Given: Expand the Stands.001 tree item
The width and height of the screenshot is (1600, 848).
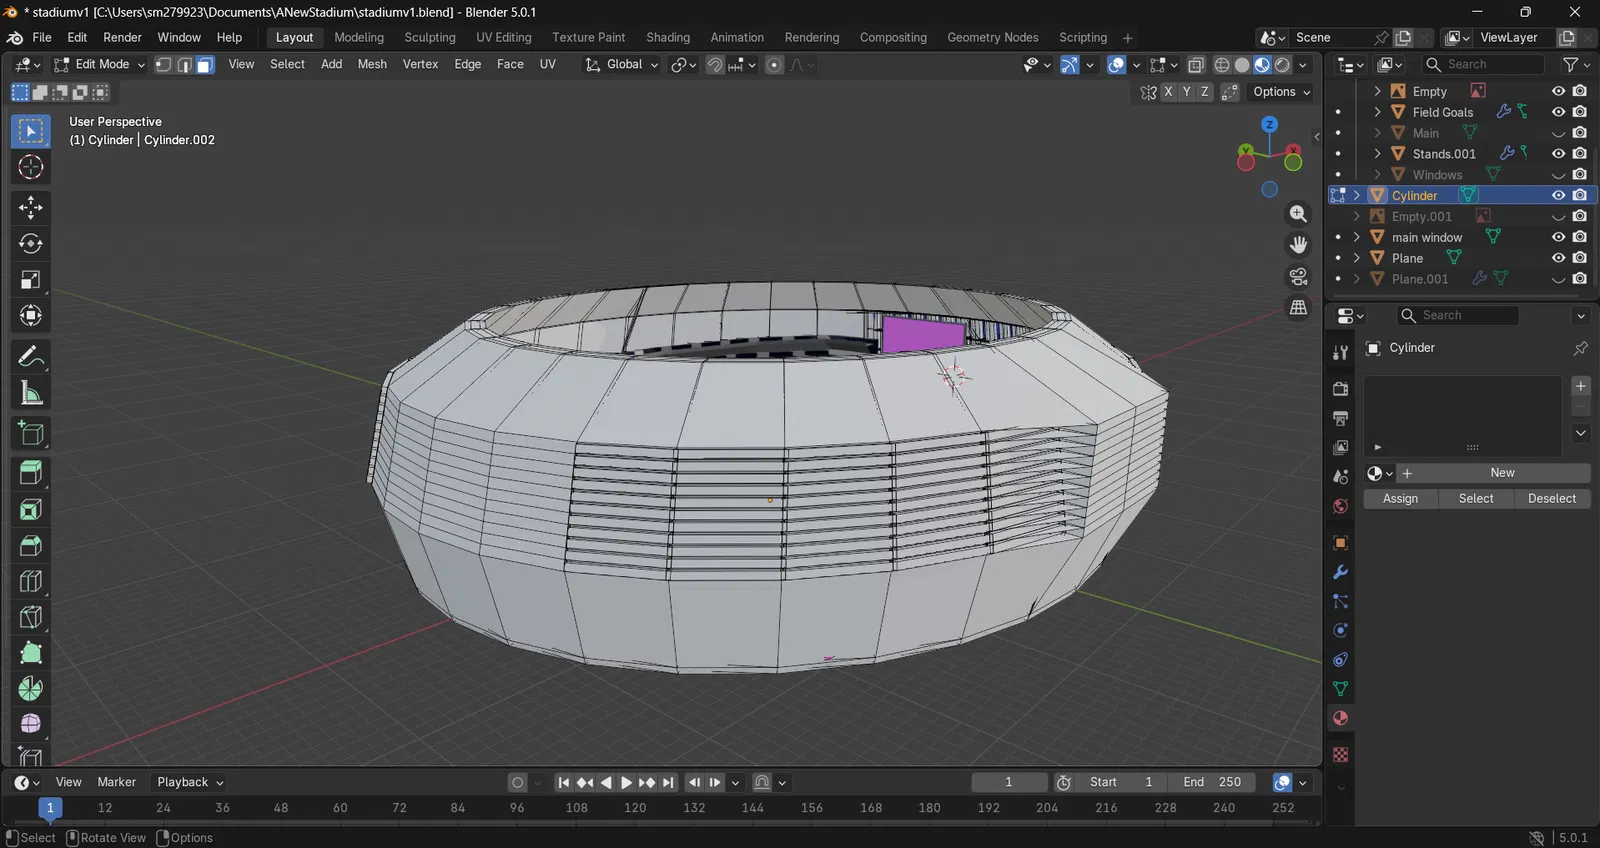Looking at the screenshot, I should click(x=1377, y=154).
